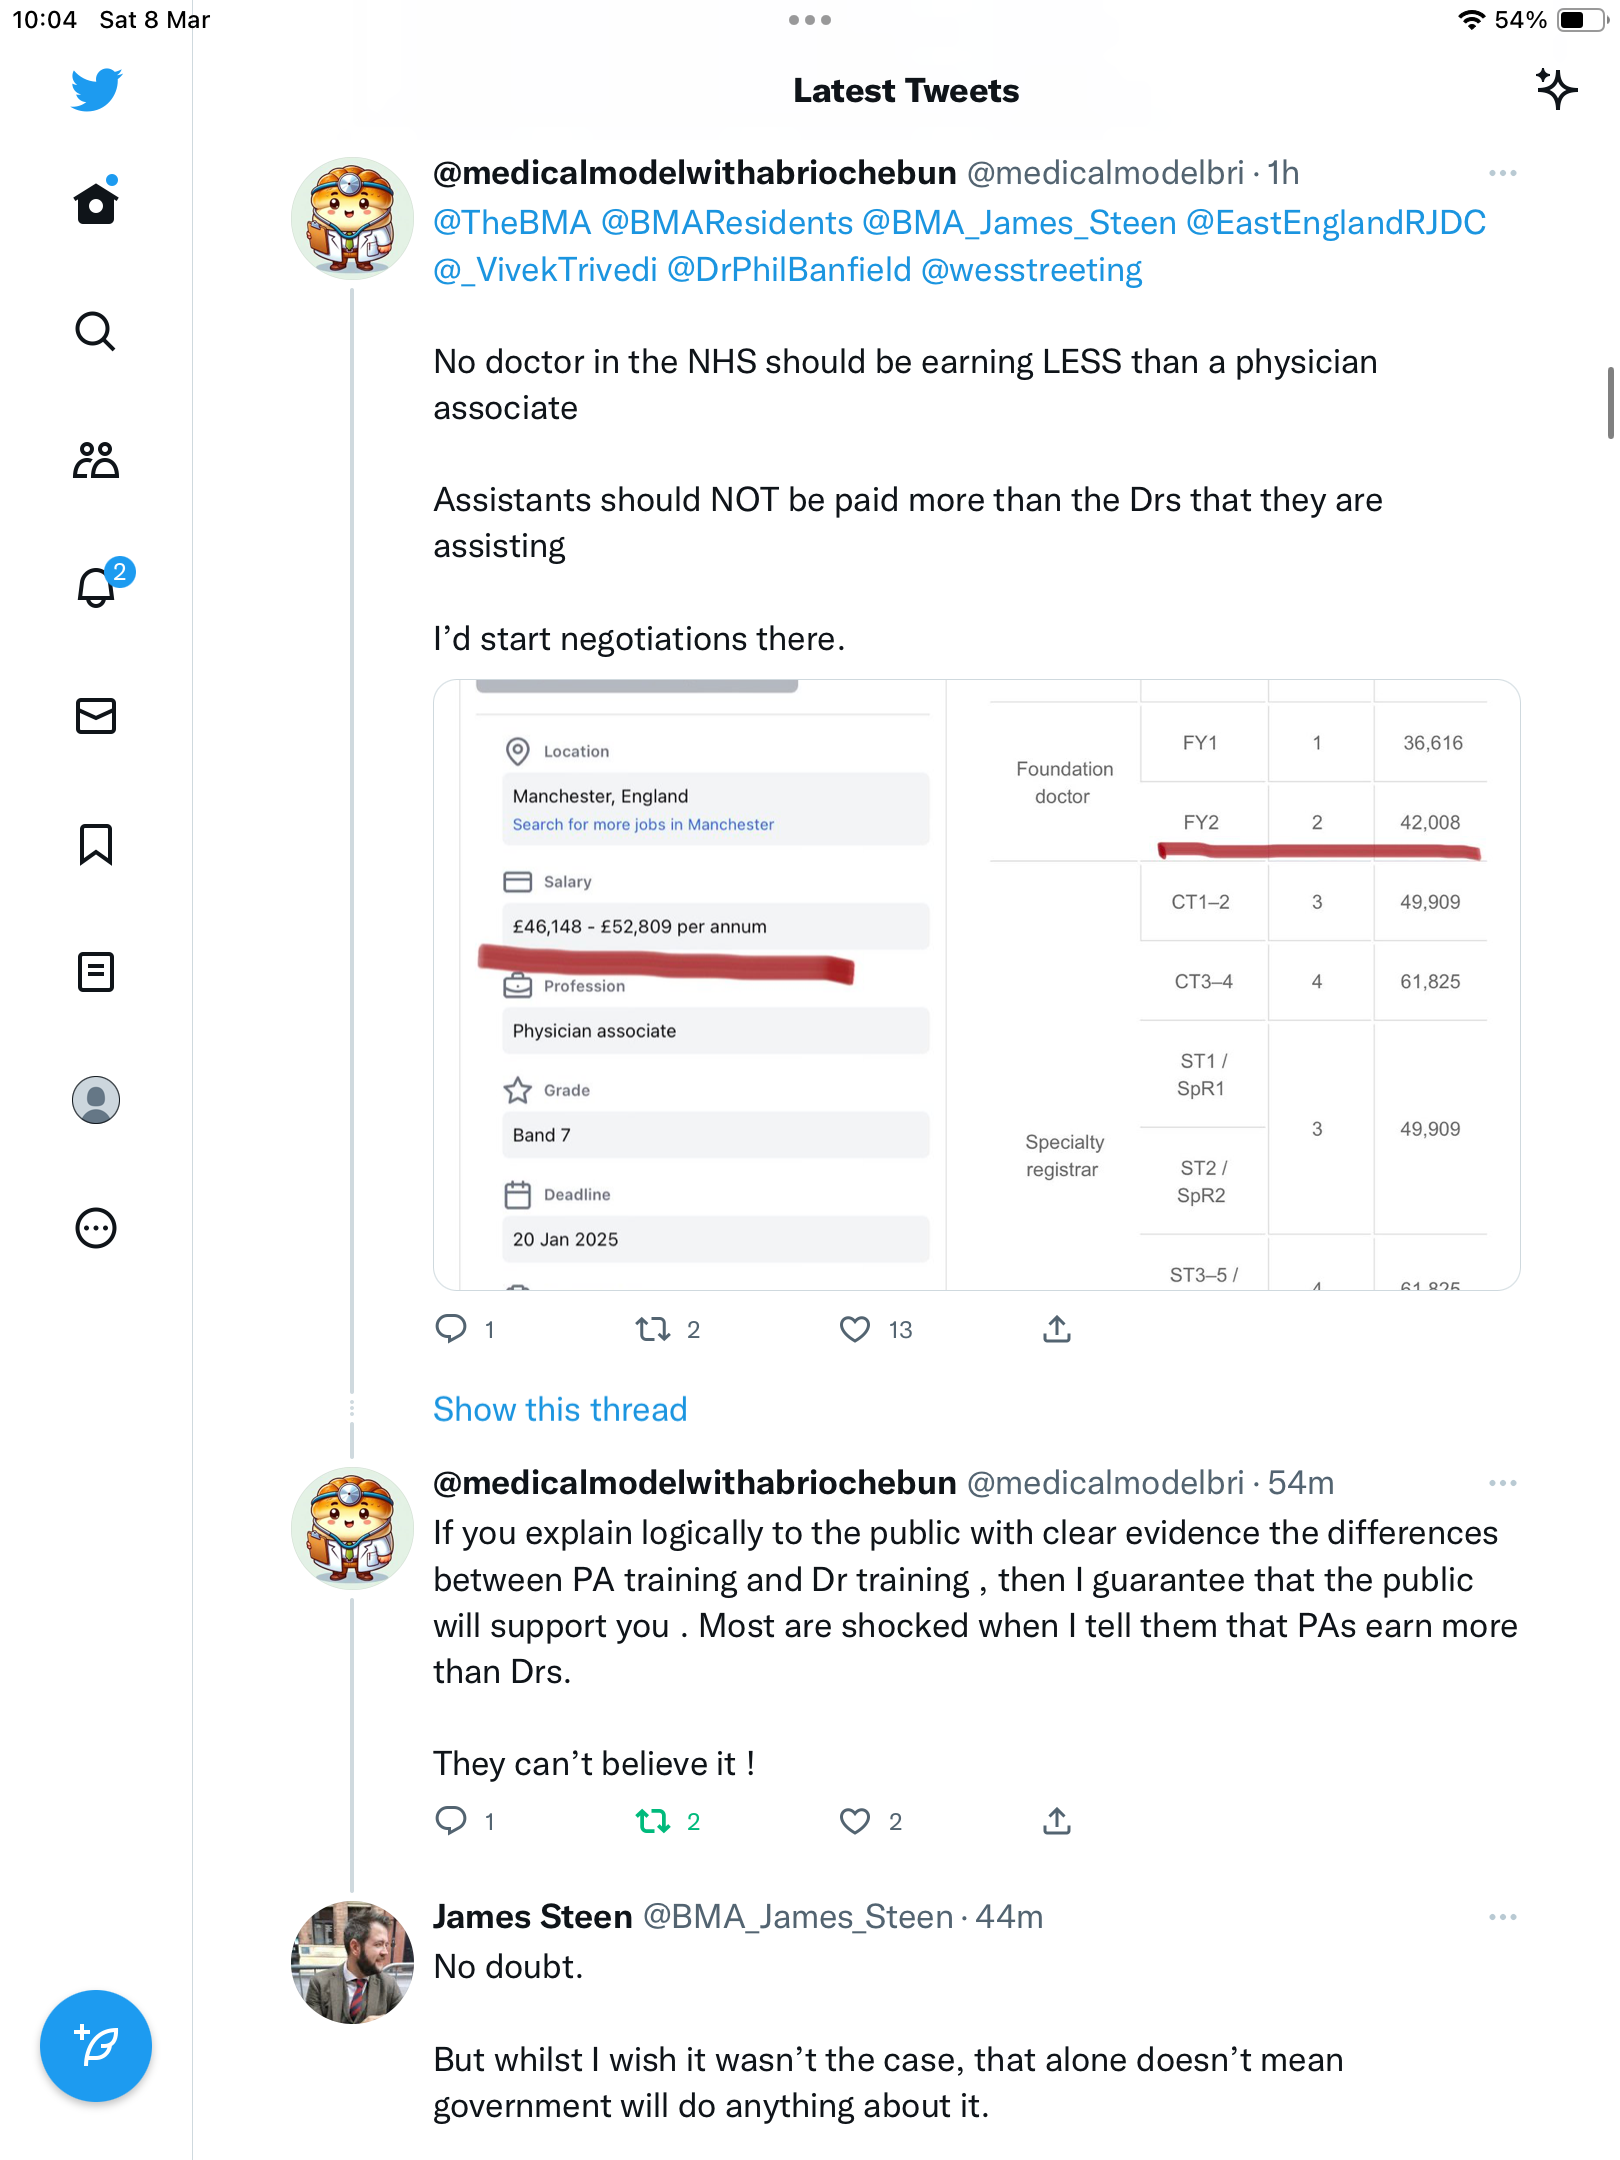This screenshot has height=2160, width=1620.
Task: Open Bookmarks icon in sidebar
Action: (x=96, y=844)
